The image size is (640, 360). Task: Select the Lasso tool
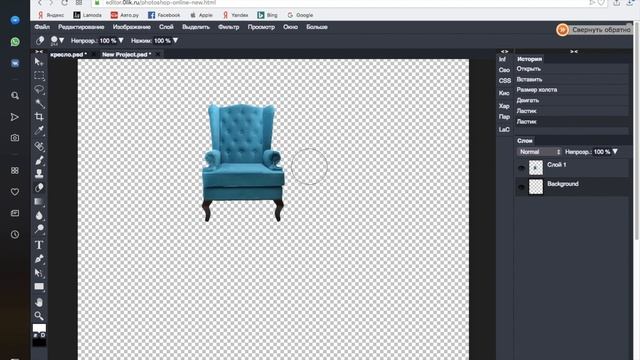pos(39,89)
